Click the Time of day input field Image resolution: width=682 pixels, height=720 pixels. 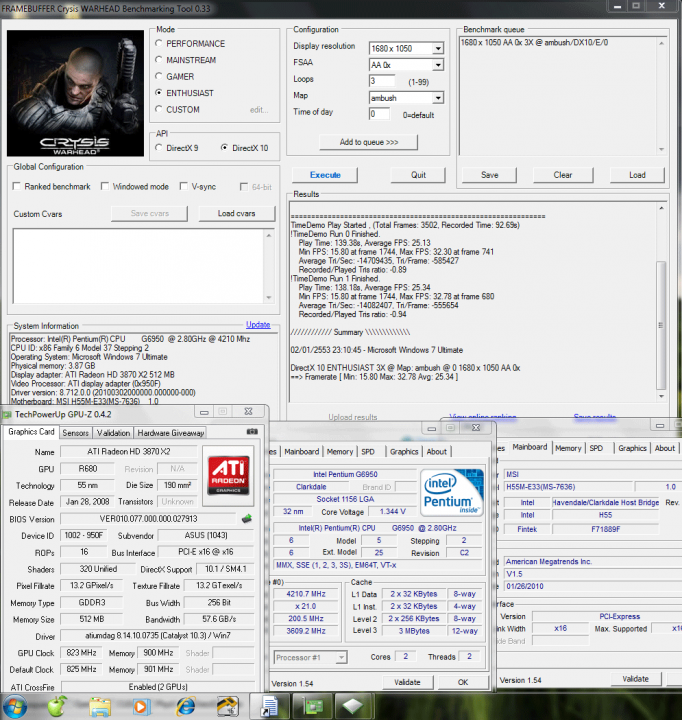pyautogui.click(x=379, y=113)
